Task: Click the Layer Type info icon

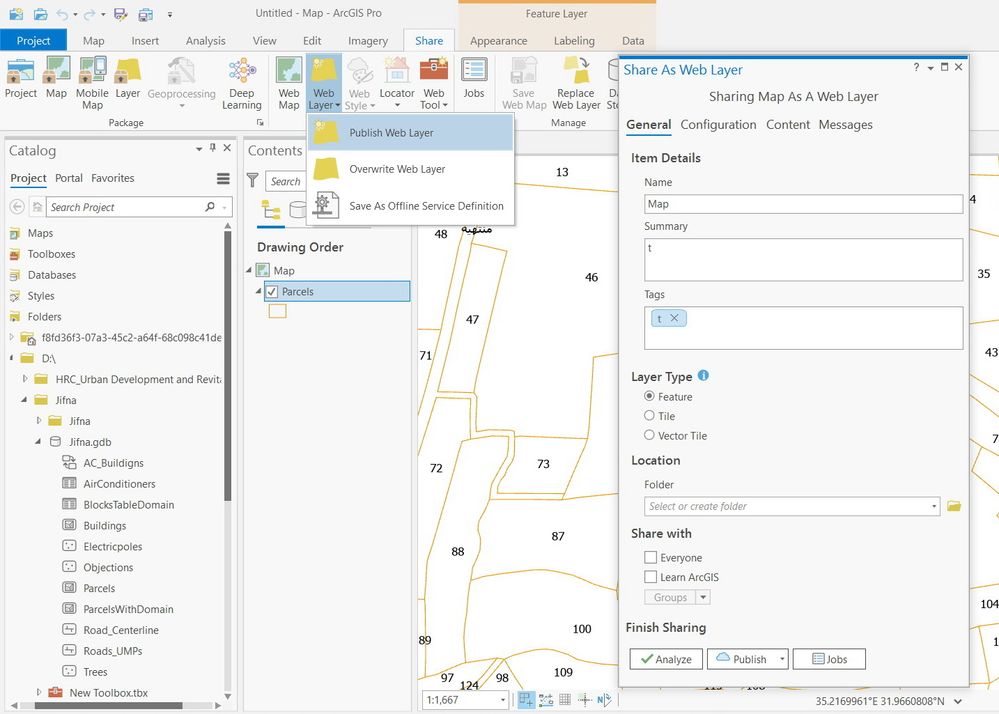Action: [703, 376]
